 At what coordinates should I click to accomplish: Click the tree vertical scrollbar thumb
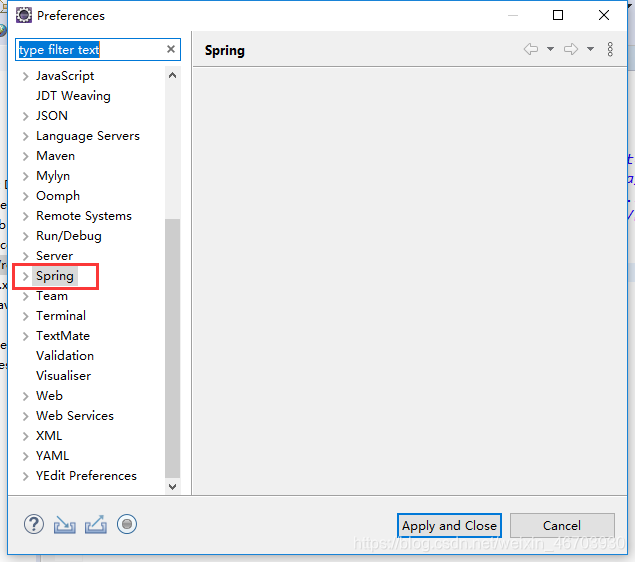click(173, 349)
